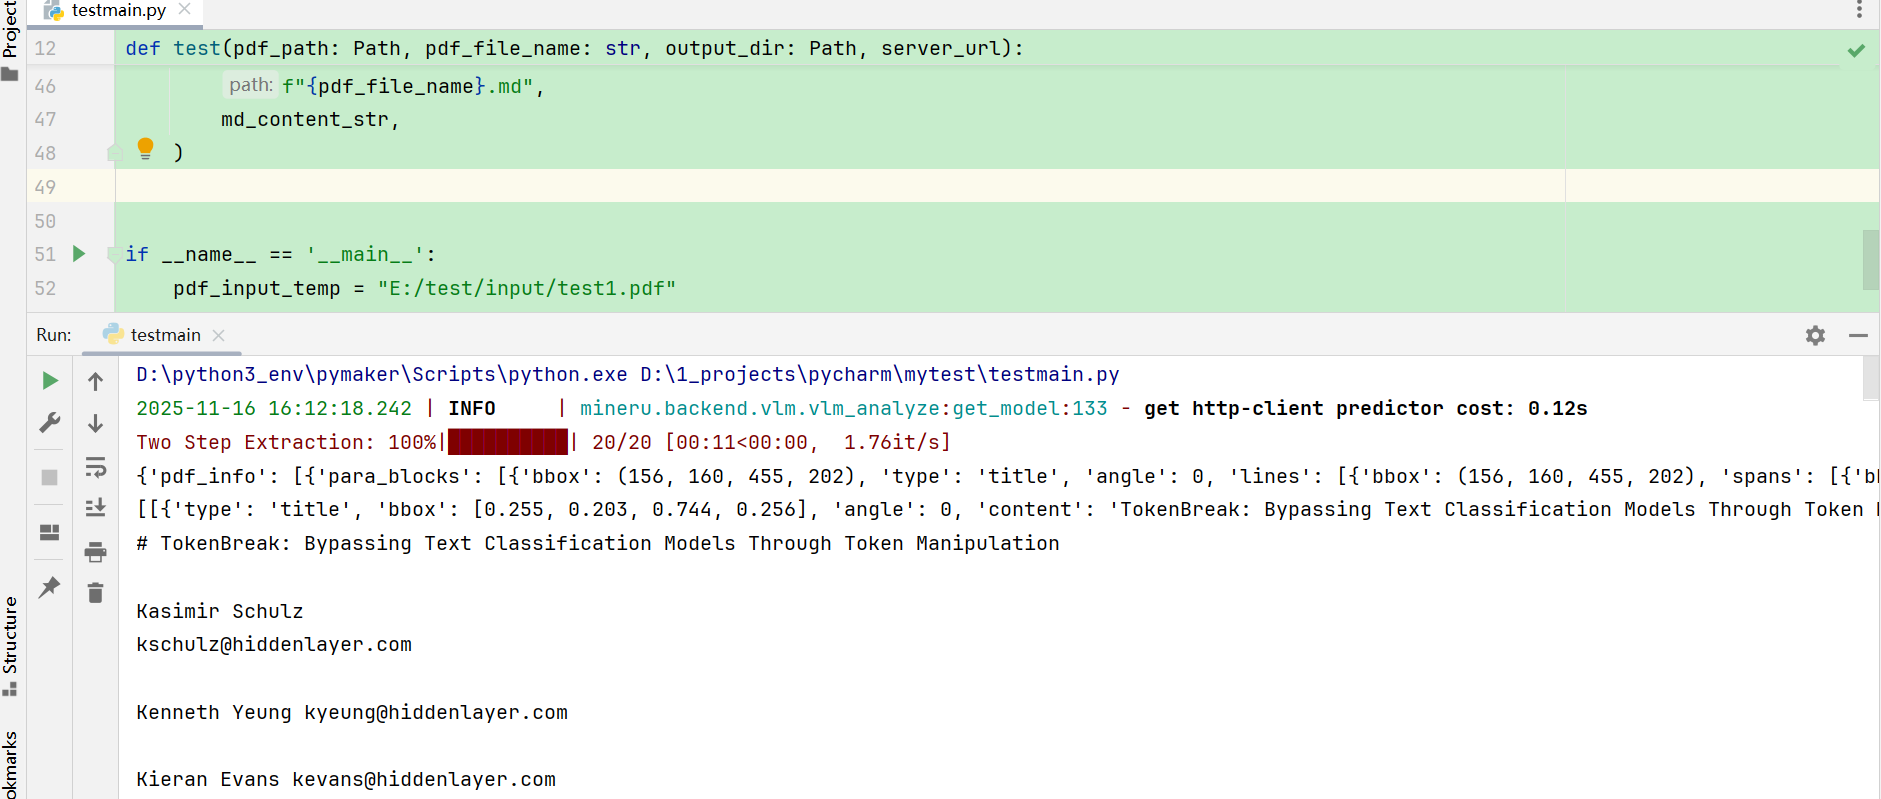Place cursor on empty line 49
Image resolution: width=1881 pixels, height=799 pixels.
coord(840,187)
